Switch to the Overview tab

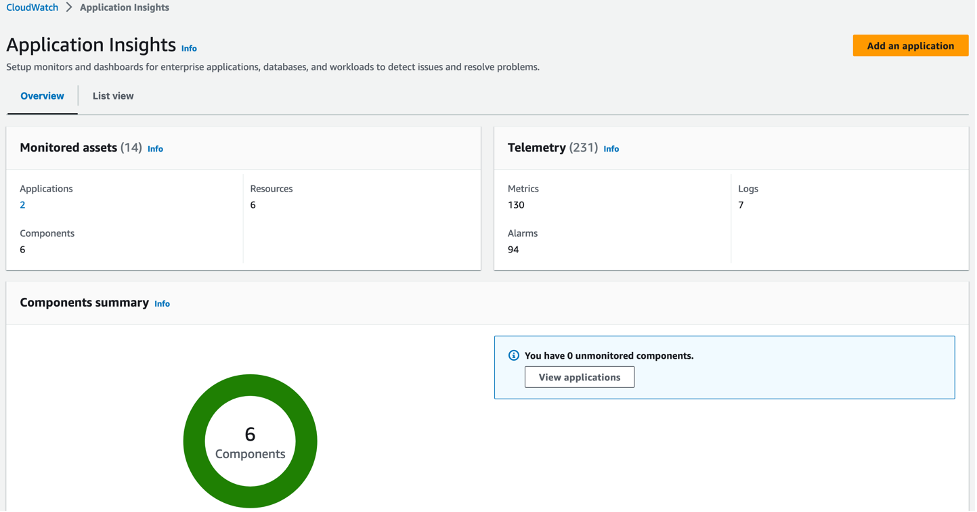tap(42, 96)
